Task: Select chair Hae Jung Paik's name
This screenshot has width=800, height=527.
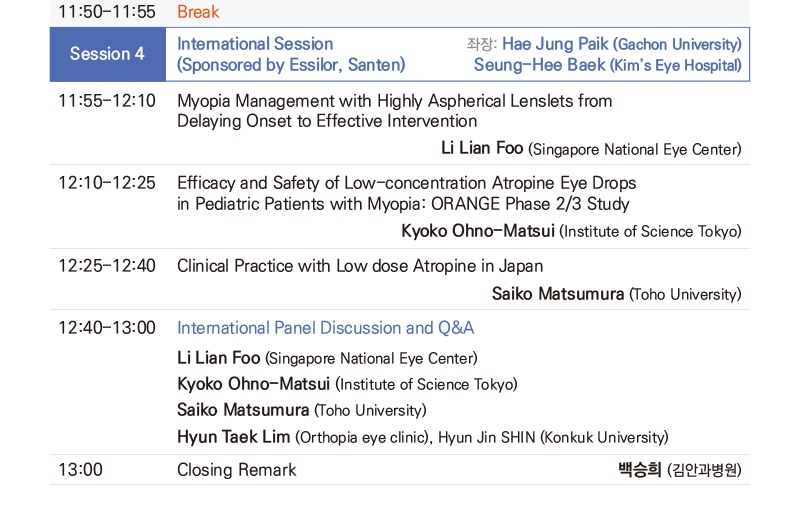Action: coord(555,44)
